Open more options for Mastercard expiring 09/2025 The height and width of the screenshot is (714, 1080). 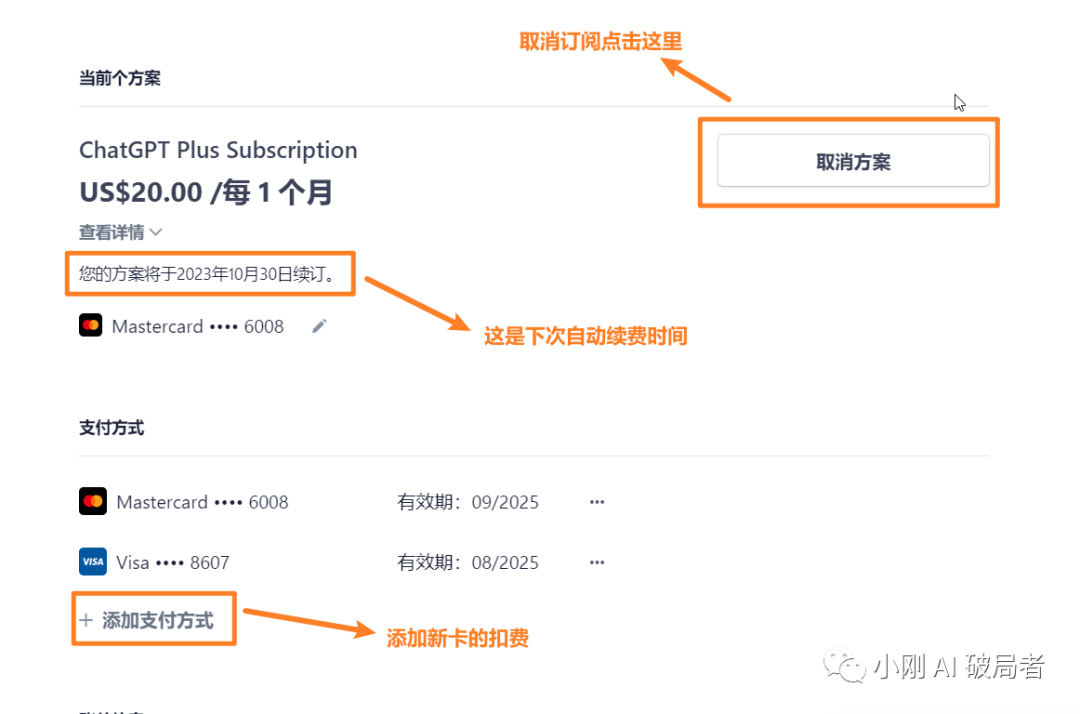point(597,502)
